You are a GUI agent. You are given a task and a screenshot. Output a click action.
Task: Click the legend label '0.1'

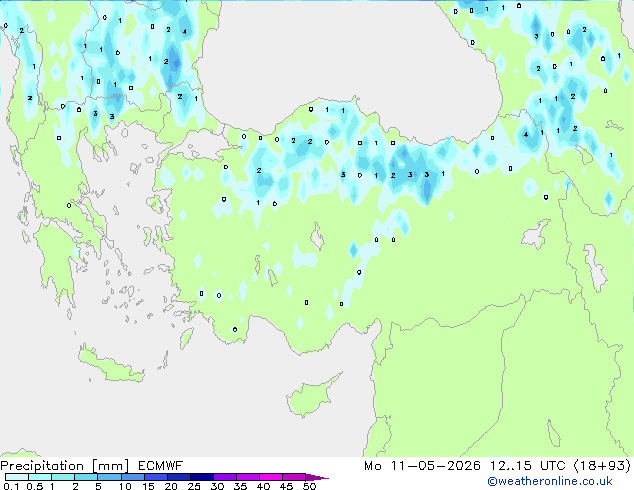pyautogui.click(x=11, y=486)
